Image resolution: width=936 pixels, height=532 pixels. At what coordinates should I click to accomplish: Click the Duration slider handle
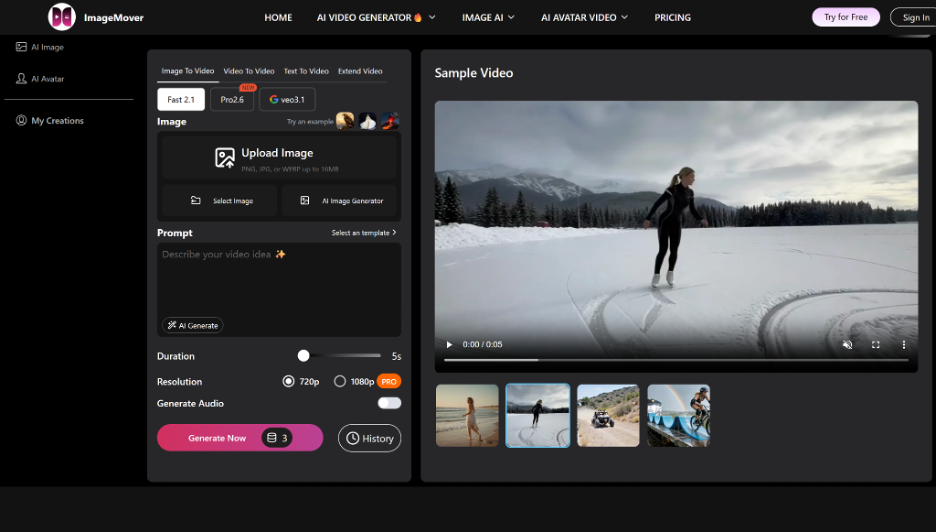pos(303,356)
